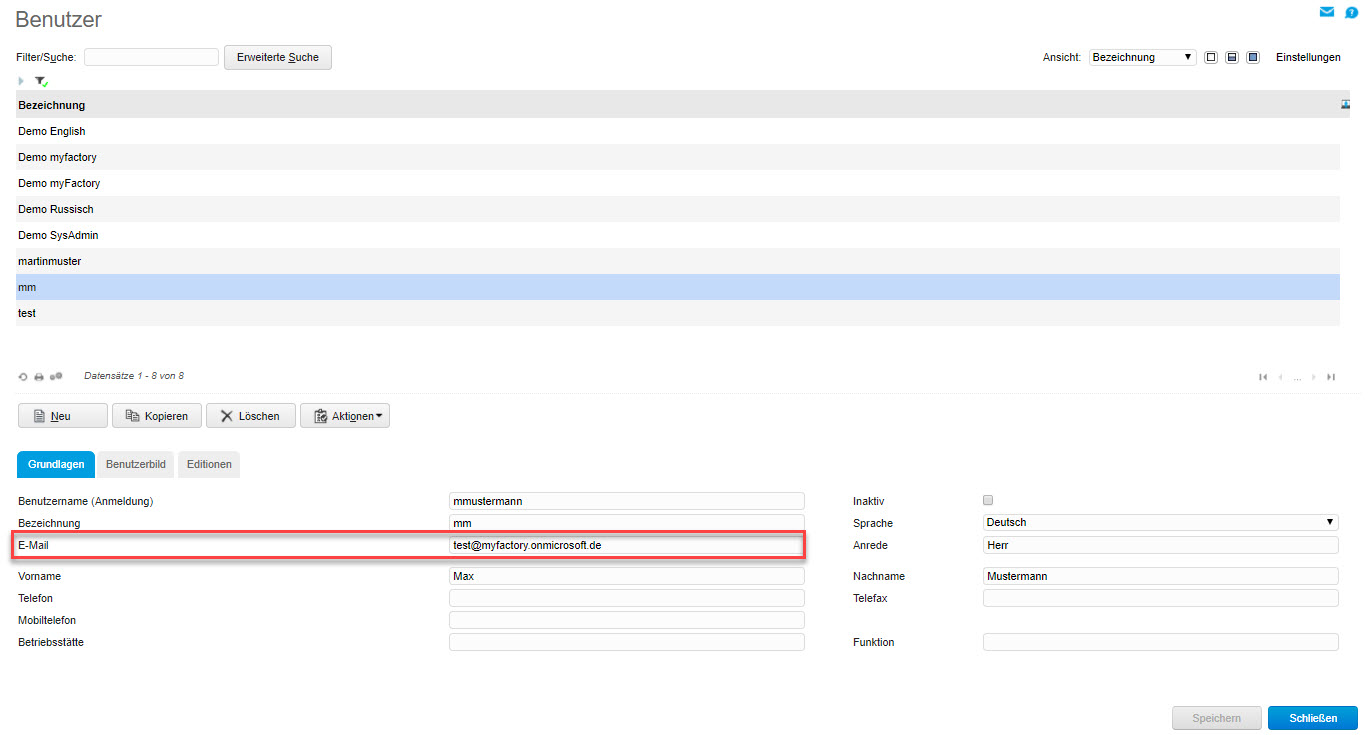1368x735 pixels.
Task: Switch to the list-only layout view
Action: pyautogui.click(x=1211, y=58)
